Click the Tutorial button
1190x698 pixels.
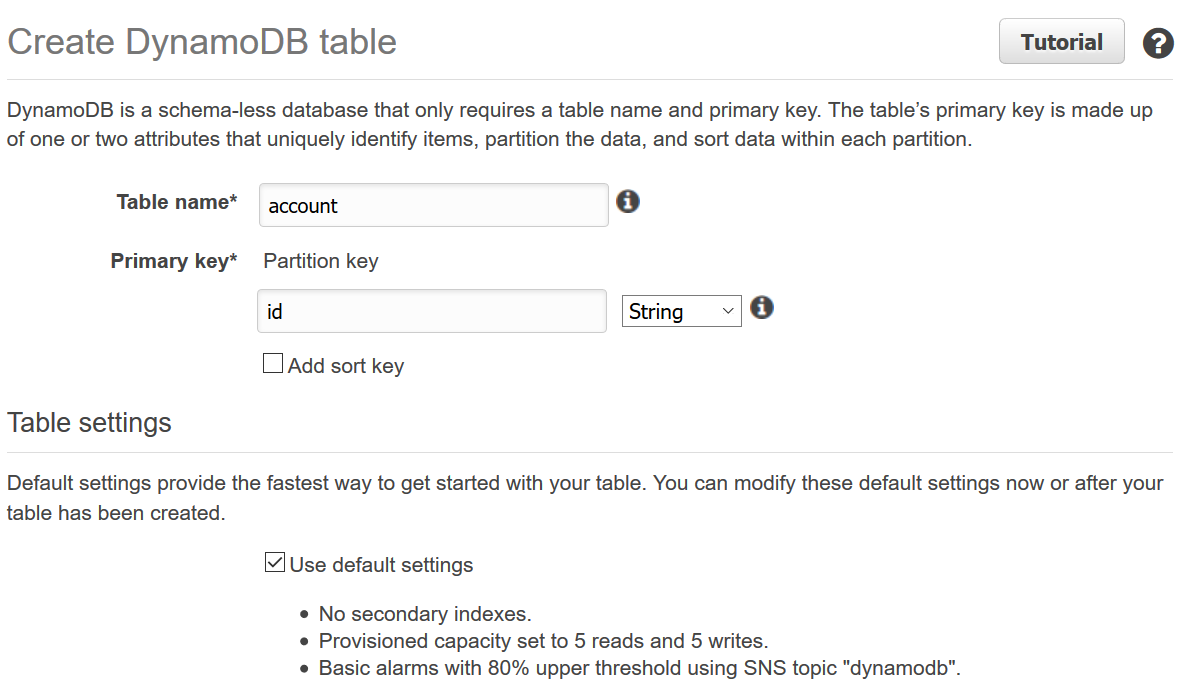pyautogui.click(x=1061, y=42)
